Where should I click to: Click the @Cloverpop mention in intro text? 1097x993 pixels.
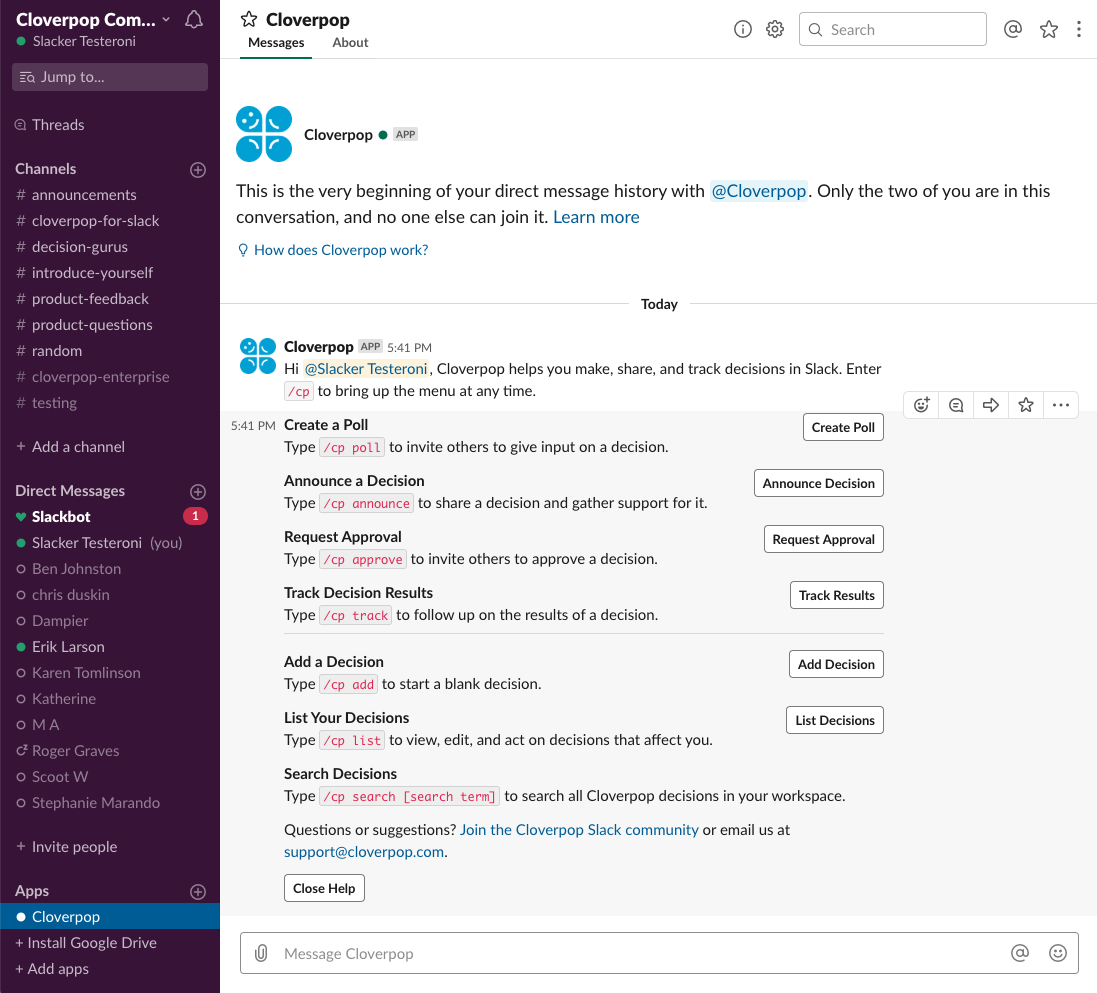pos(759,191)
